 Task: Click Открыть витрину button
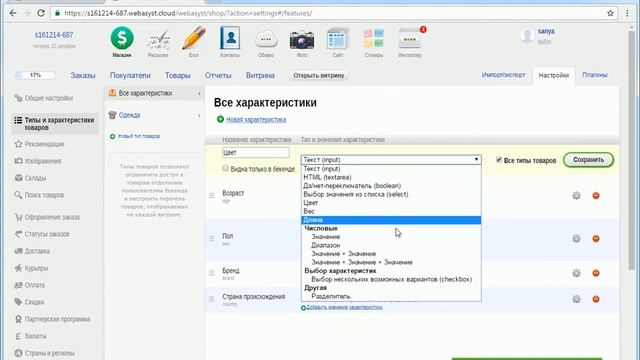pyautogui.click(x=318, y=76)
